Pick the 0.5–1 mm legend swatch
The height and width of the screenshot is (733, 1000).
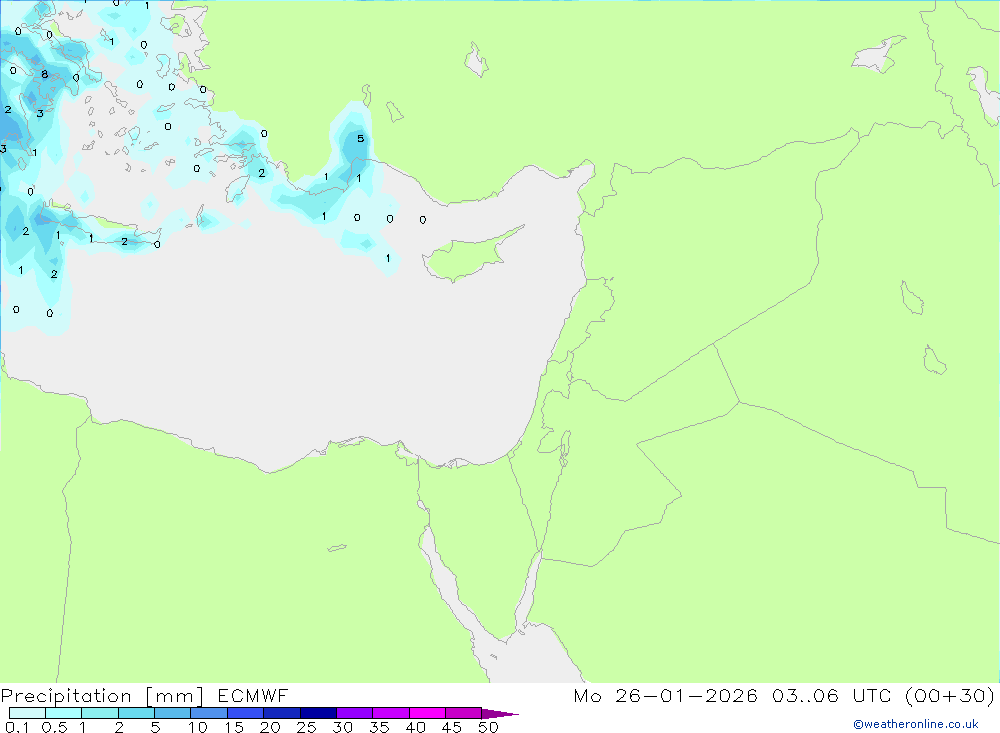(64, 713)
